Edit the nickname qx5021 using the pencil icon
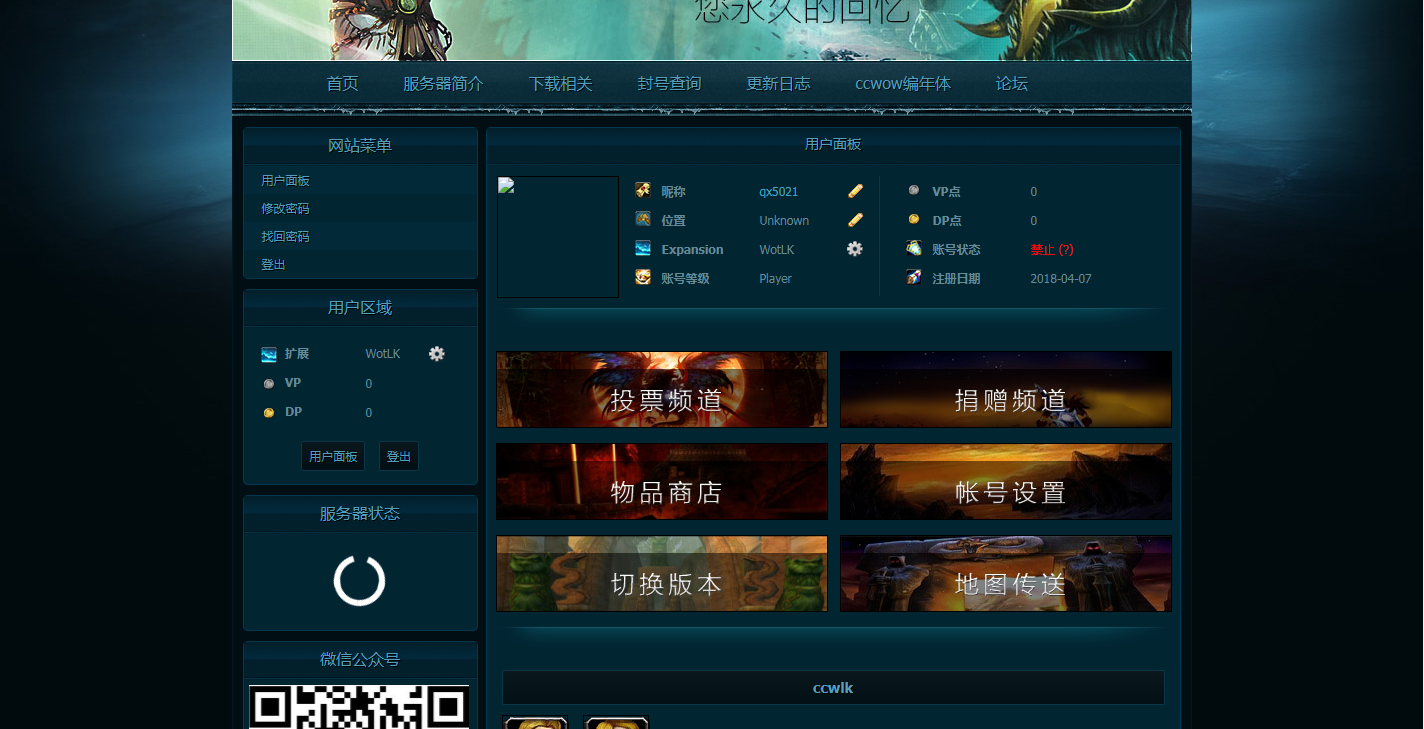Image resolution: width=1424 pixels, height=729 pixels. point(854,190)
